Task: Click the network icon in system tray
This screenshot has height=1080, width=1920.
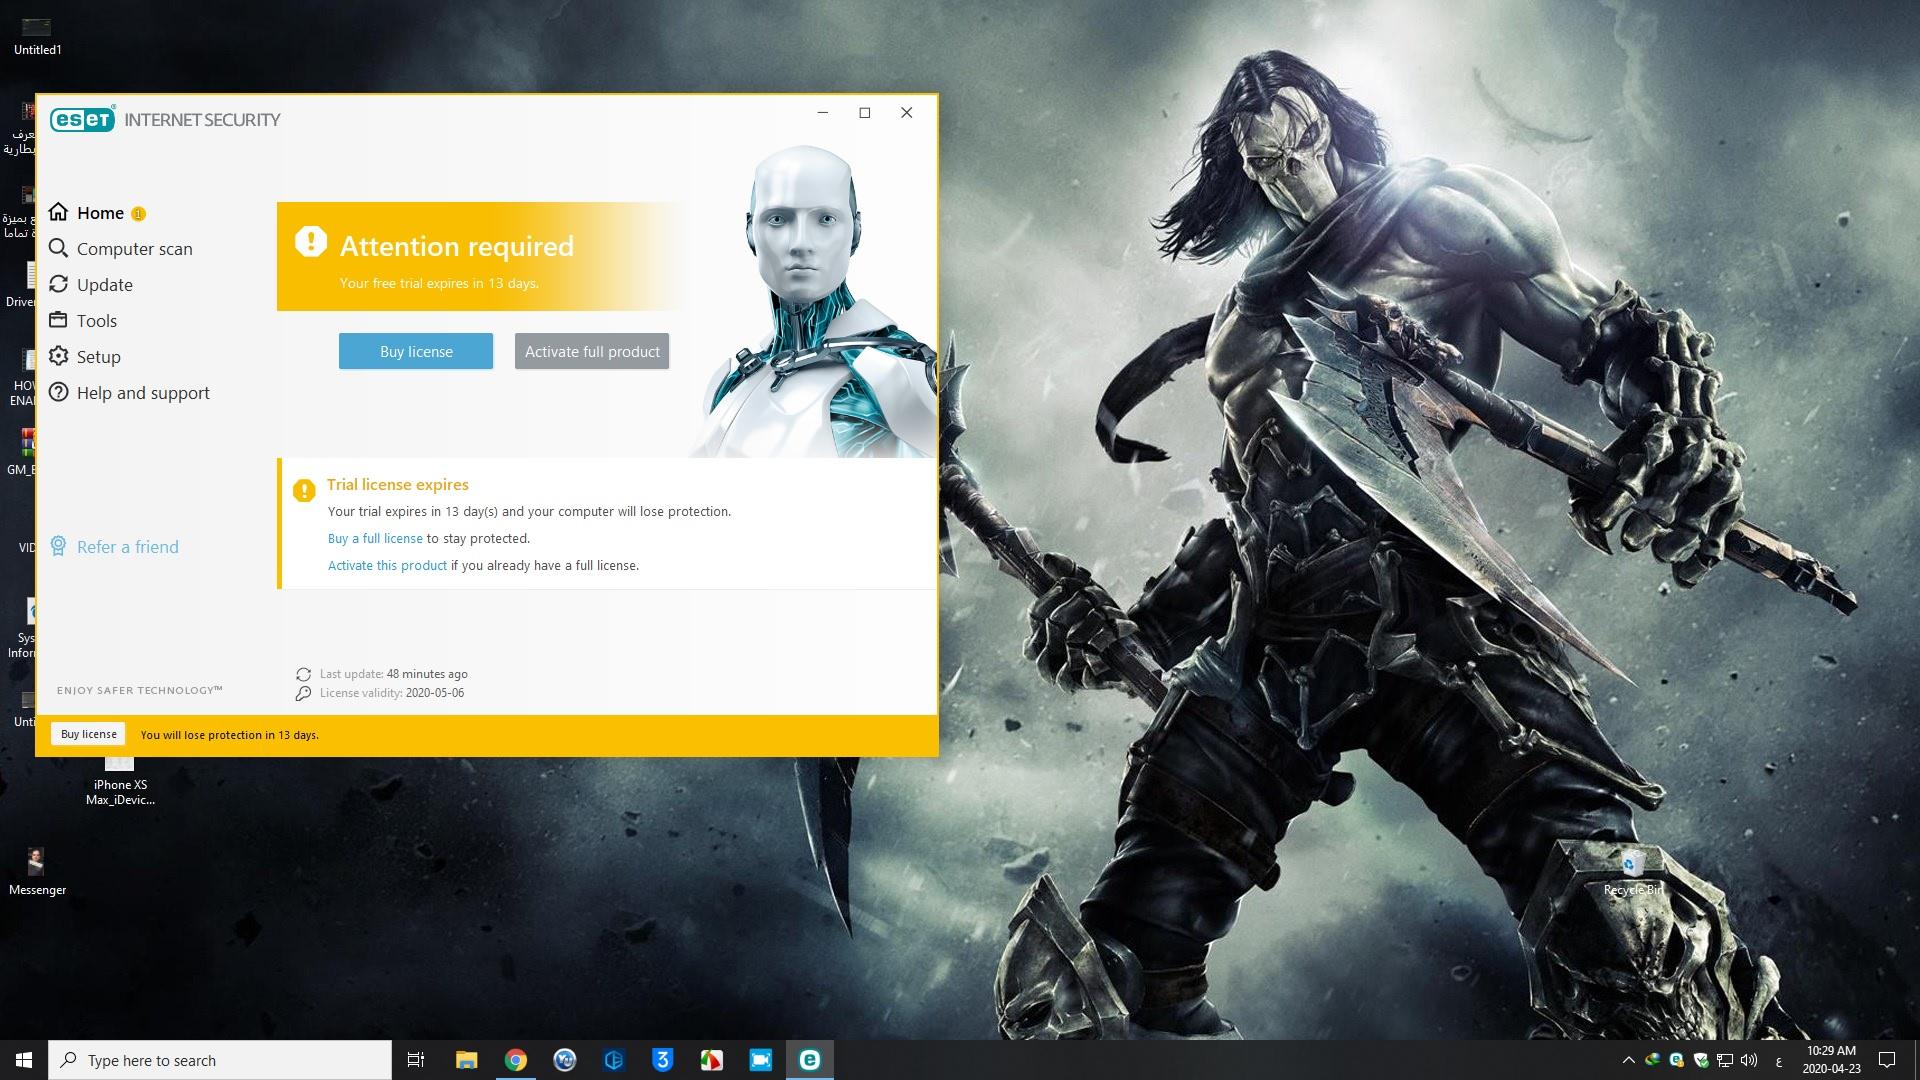Action: (x=1725, y=1060)
